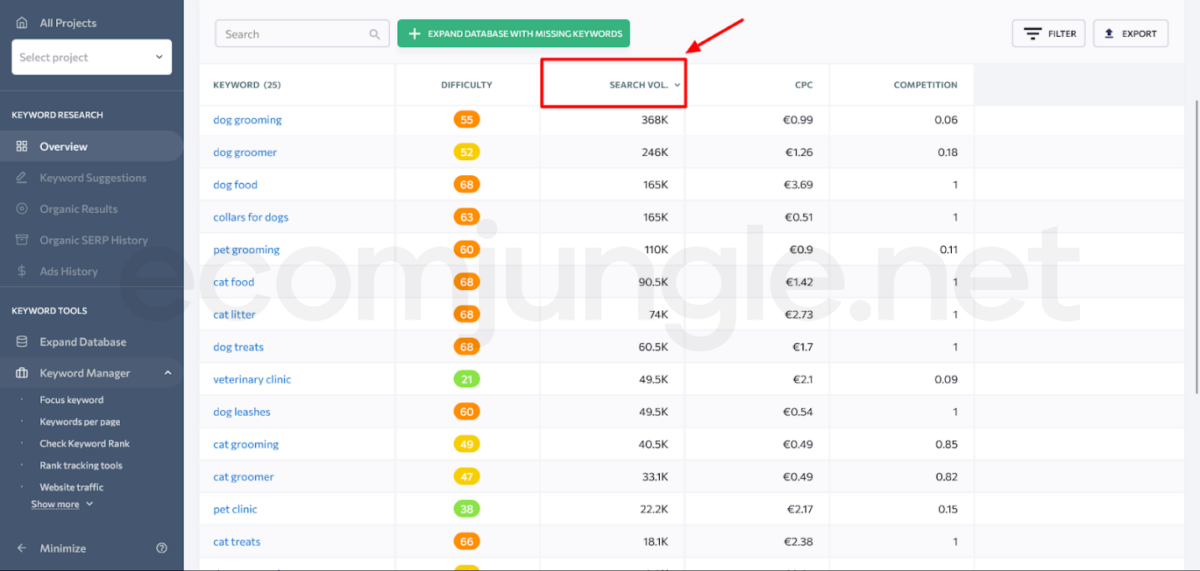Screen dimensions: 1200x571
Task: Click Expand Database With Missing Keywords button
Action: tap(513, 34)
